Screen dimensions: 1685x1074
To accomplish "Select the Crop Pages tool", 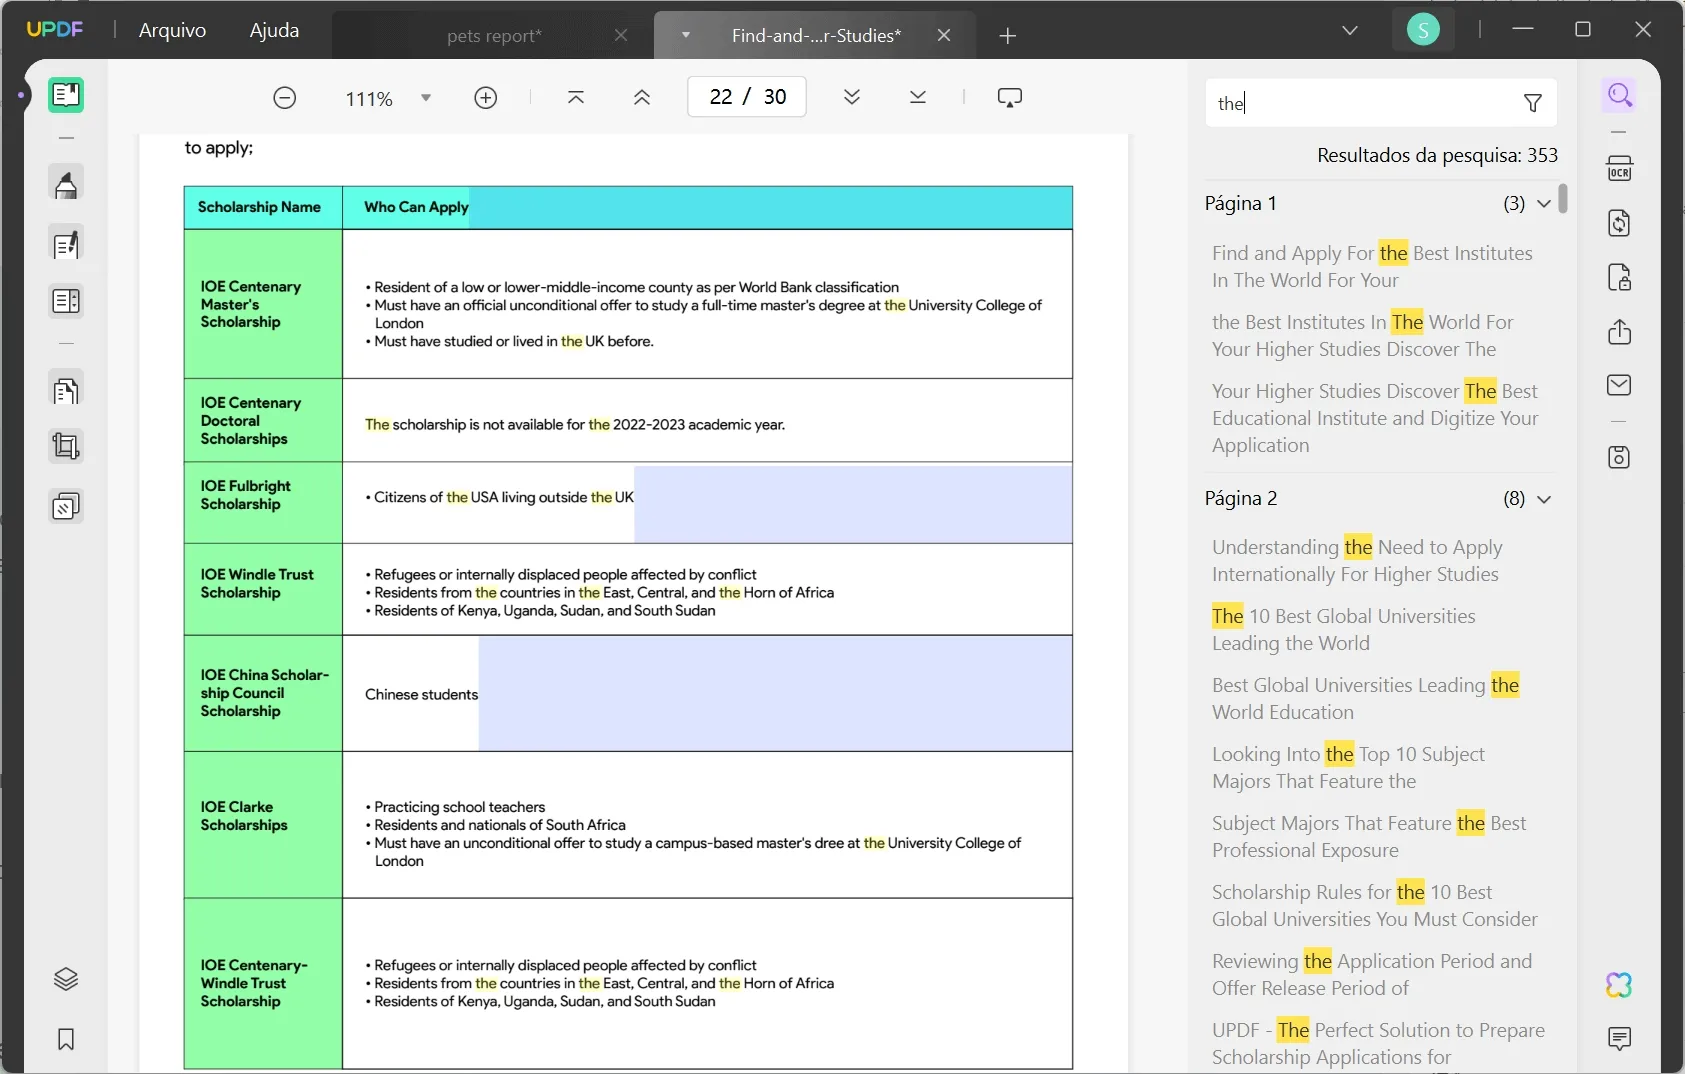I will coord(66,446).
